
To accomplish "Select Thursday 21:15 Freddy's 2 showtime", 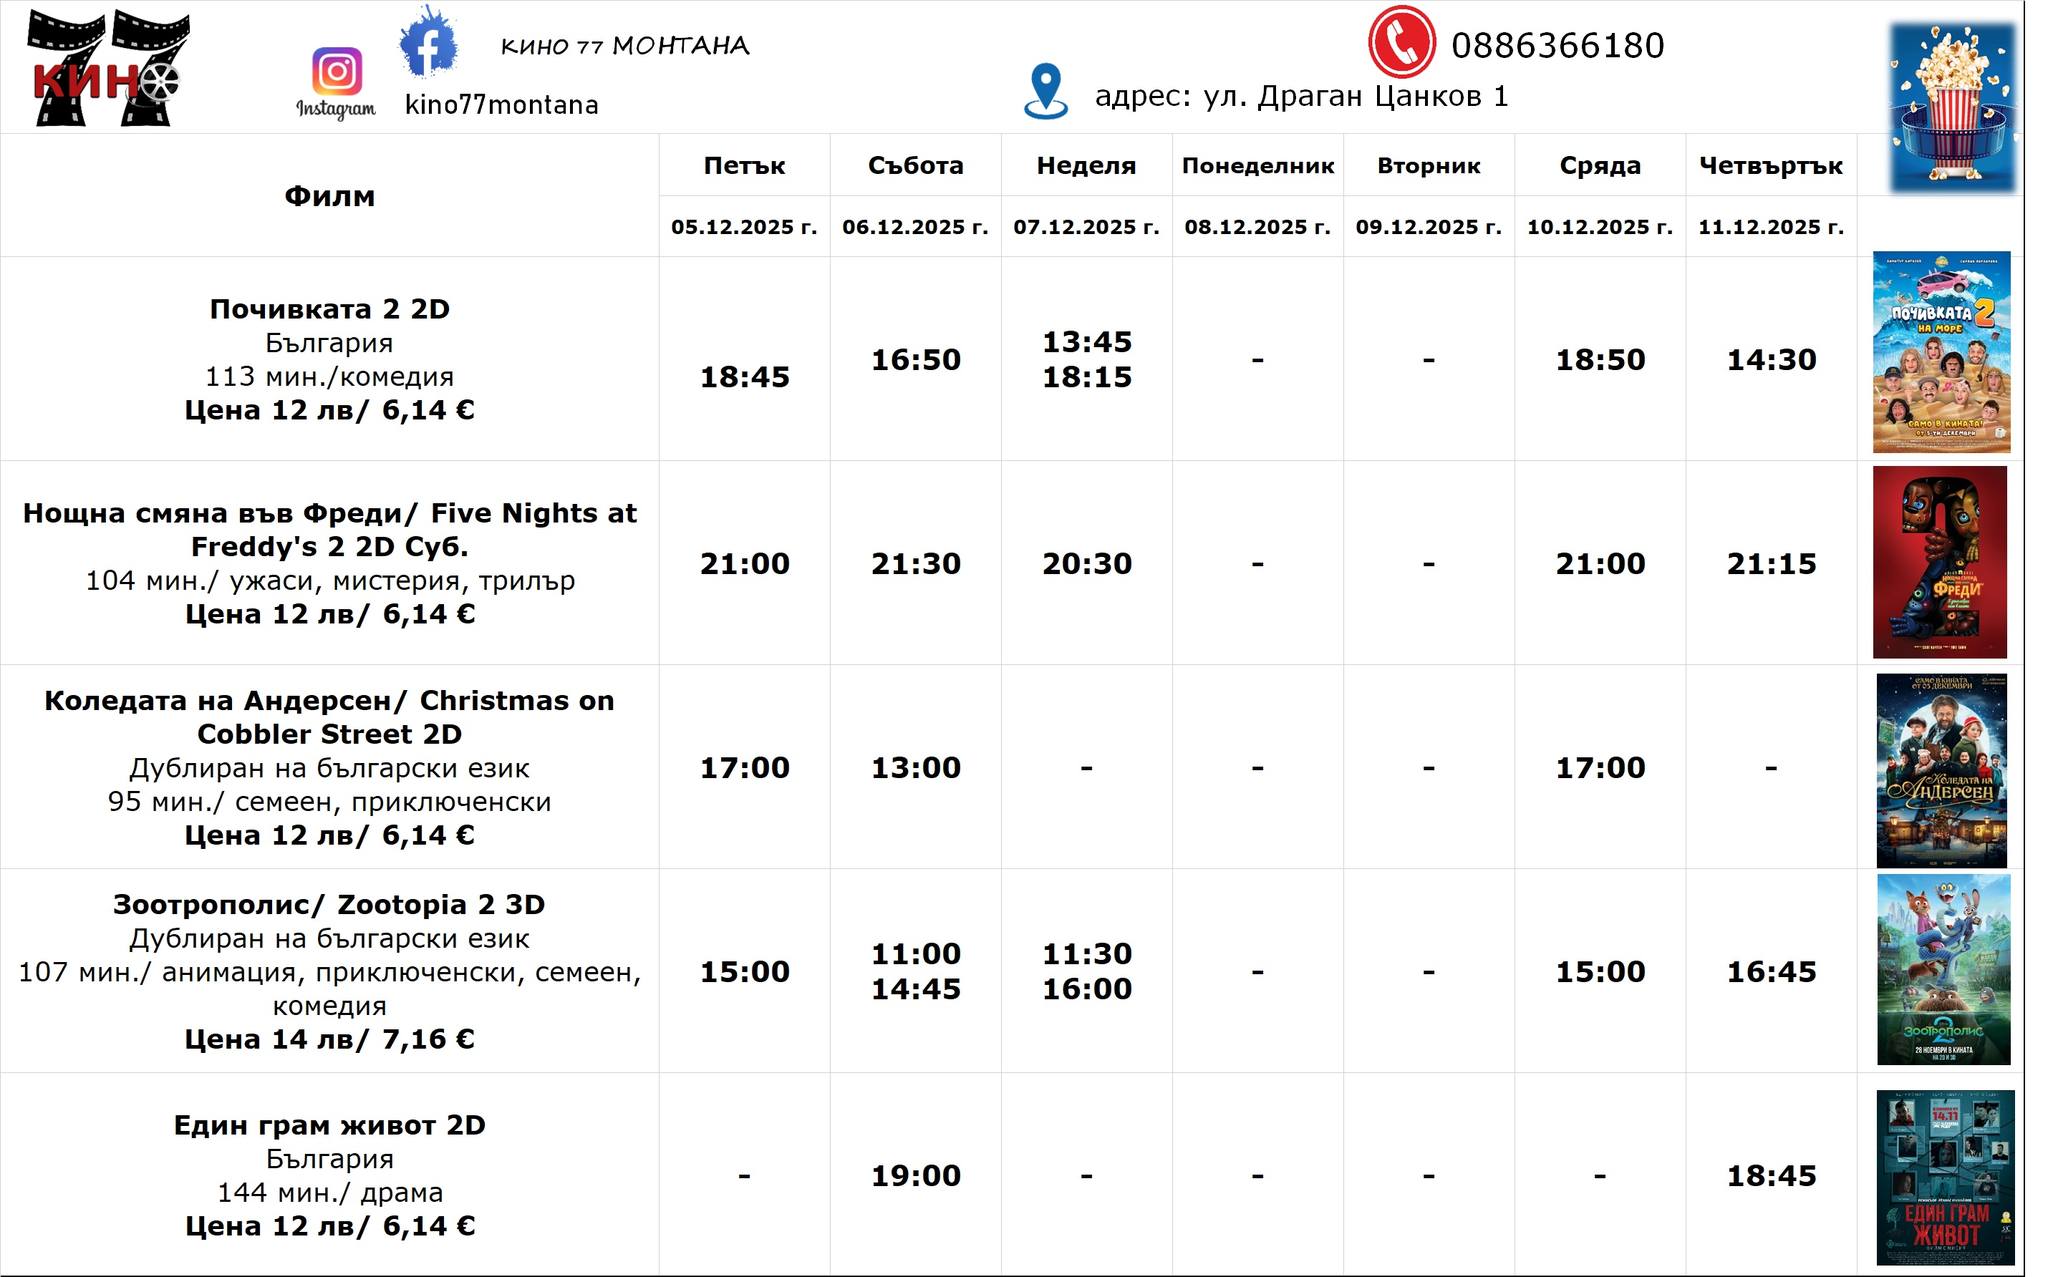I will [1770, 564].
